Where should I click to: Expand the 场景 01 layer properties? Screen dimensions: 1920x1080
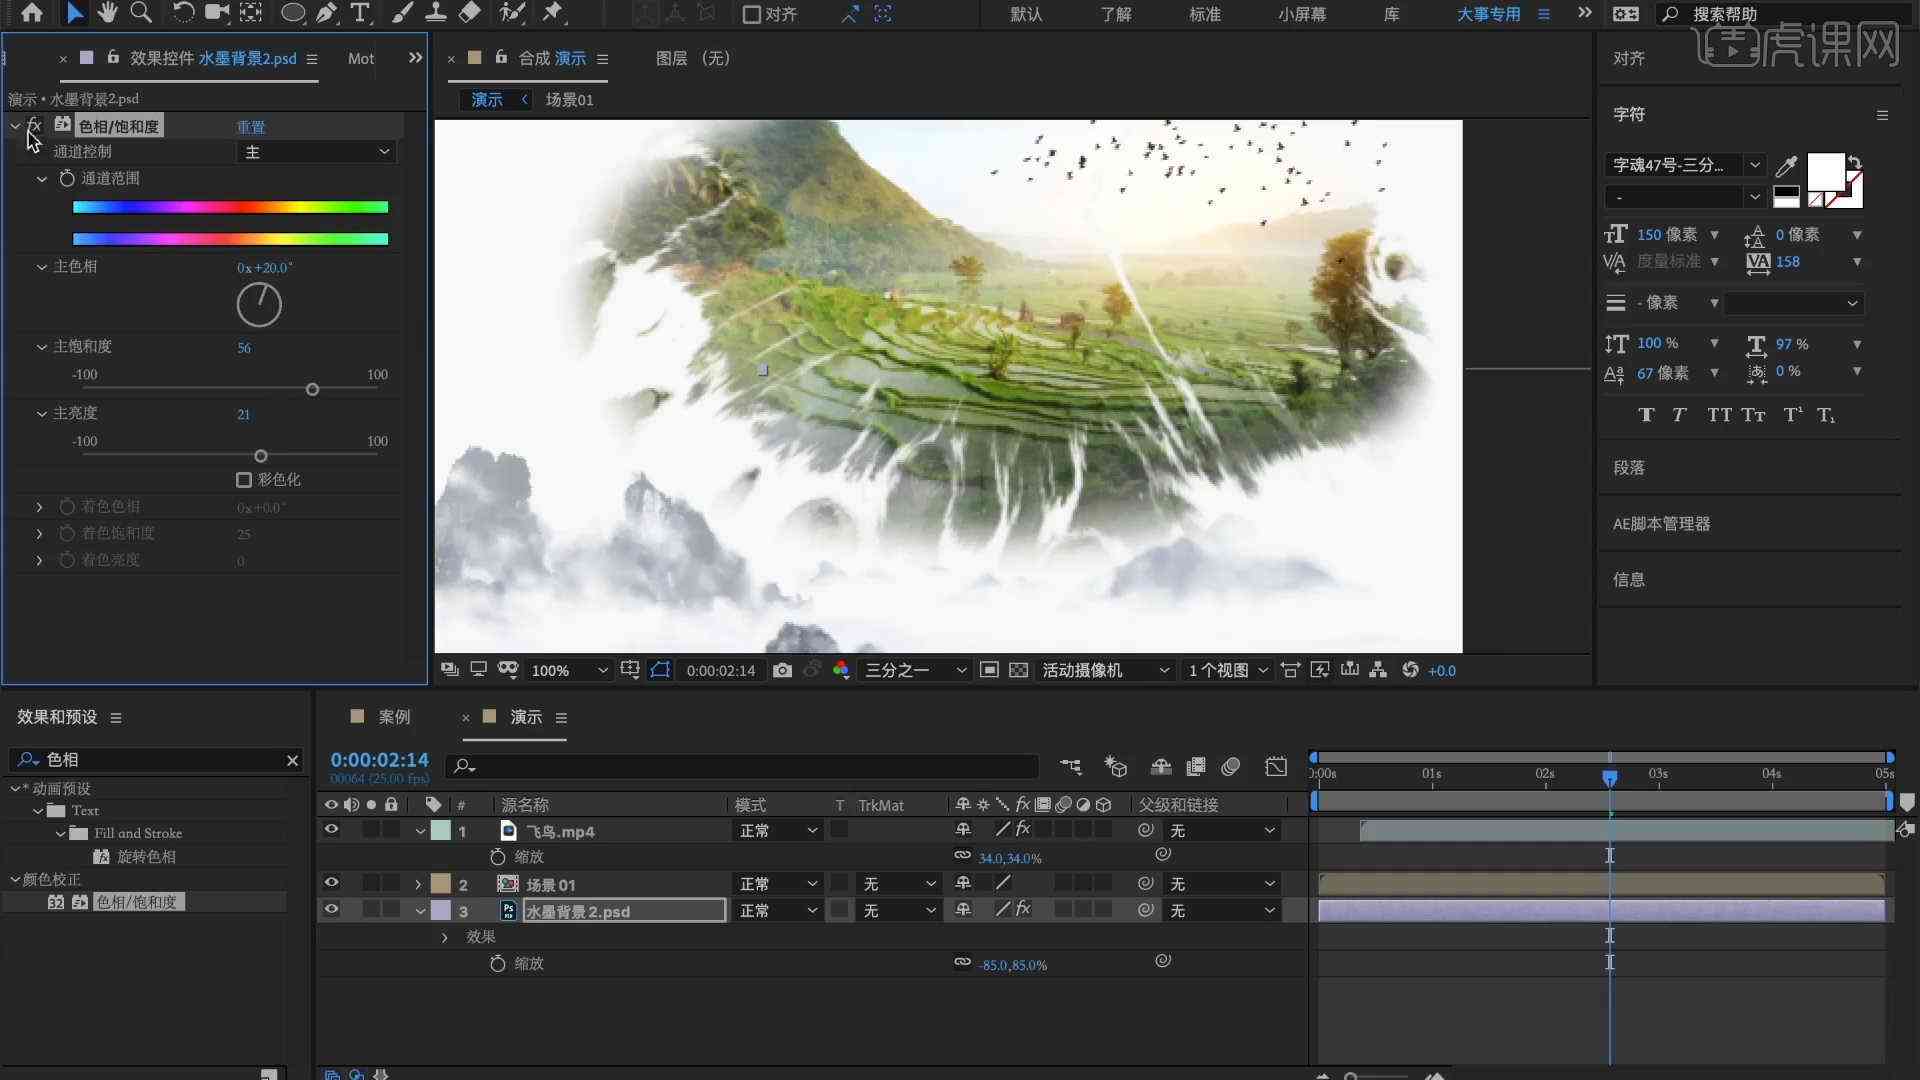[x=418, y=884]
